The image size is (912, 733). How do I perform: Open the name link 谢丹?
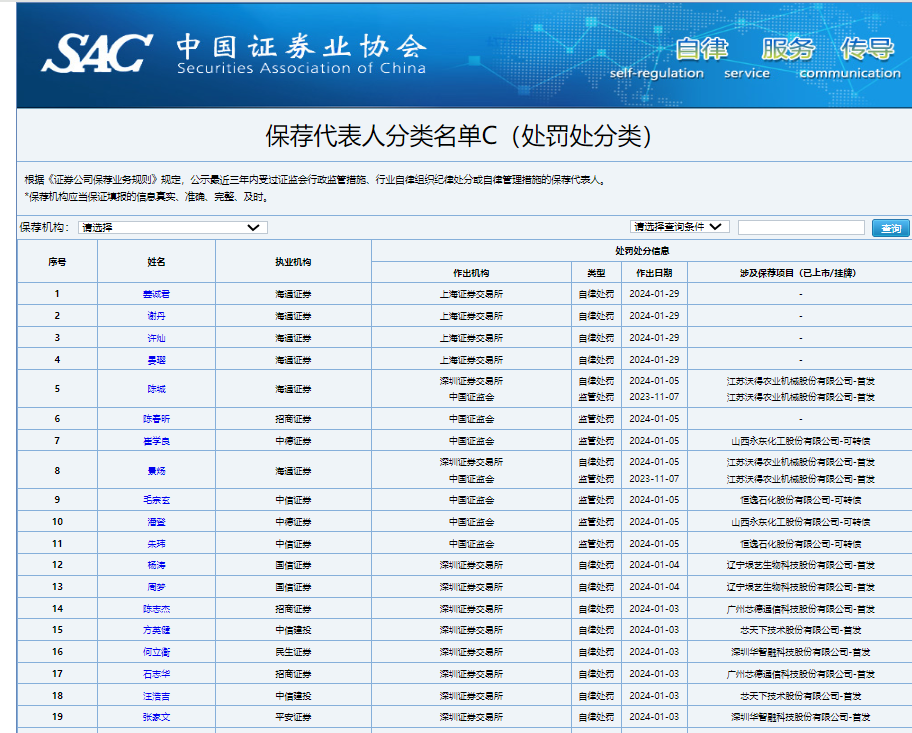coord(156,316)
